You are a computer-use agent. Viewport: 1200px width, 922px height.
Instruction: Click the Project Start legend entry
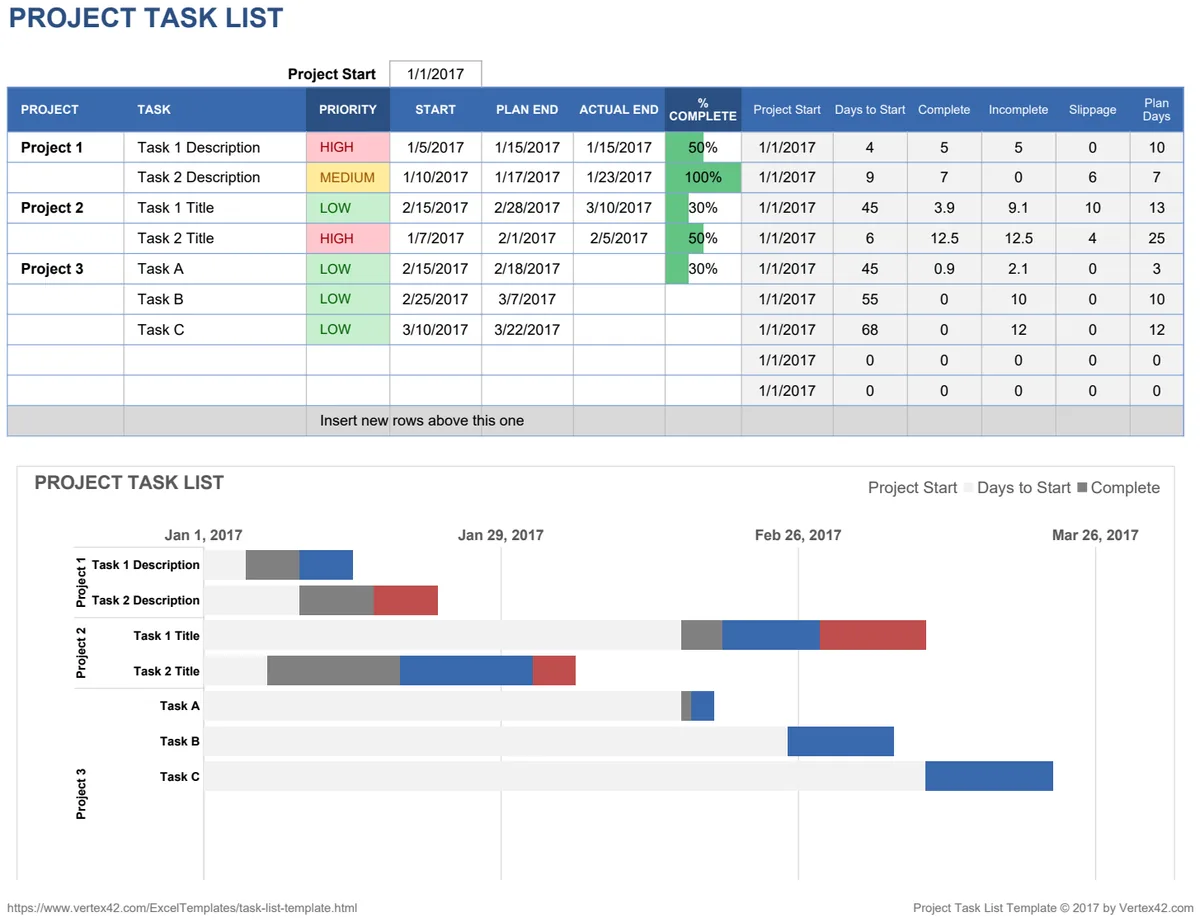coord(913,488)
